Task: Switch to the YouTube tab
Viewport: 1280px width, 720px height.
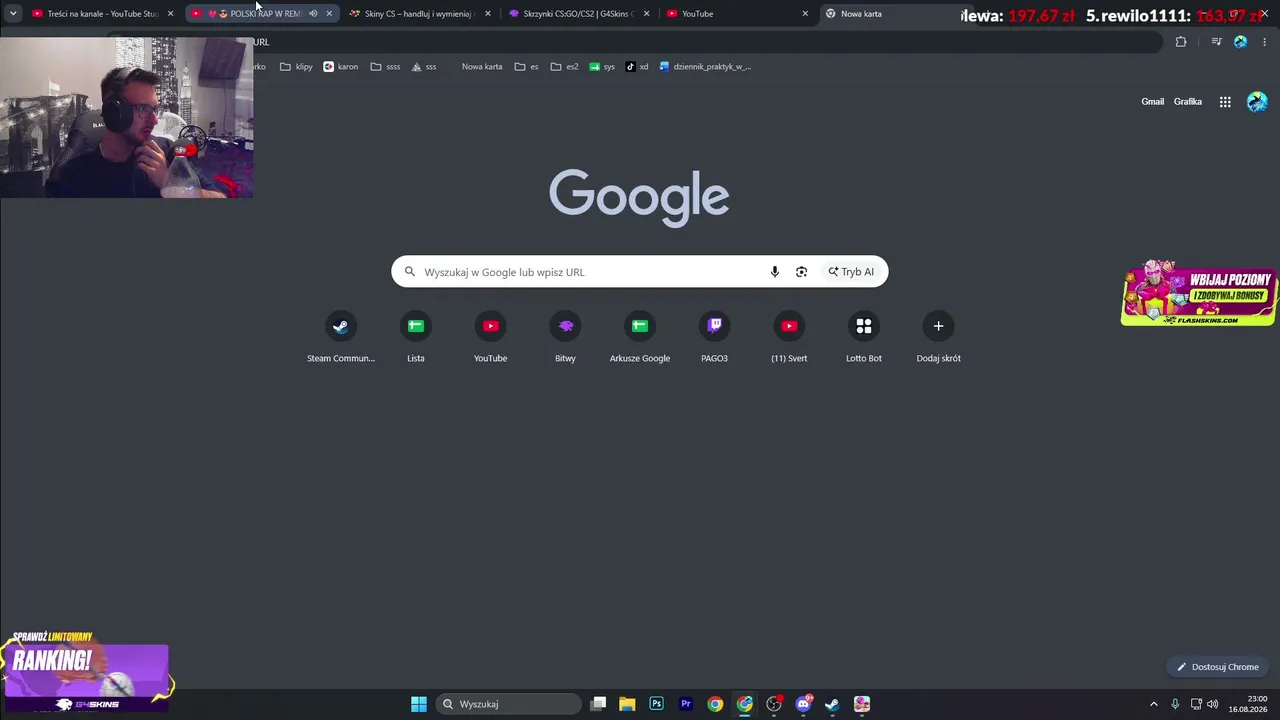Action: (x=736, y=14)
